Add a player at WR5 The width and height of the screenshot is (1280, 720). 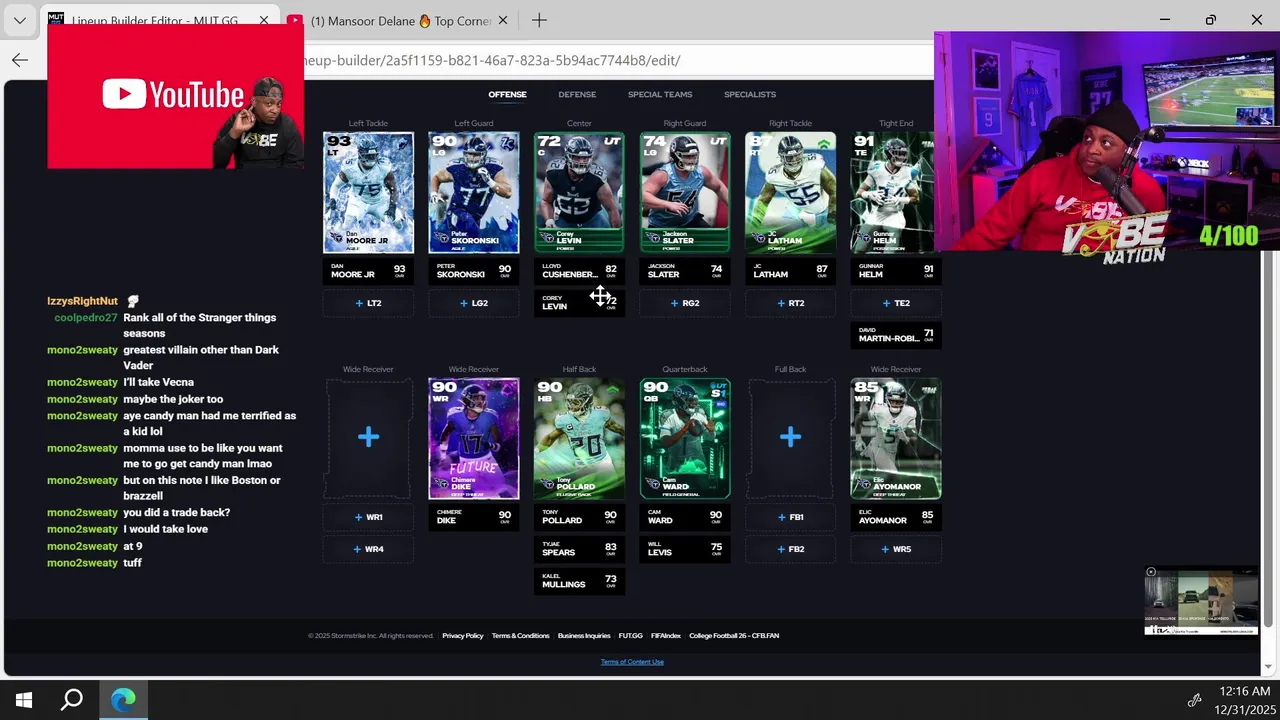coord(896,549)
